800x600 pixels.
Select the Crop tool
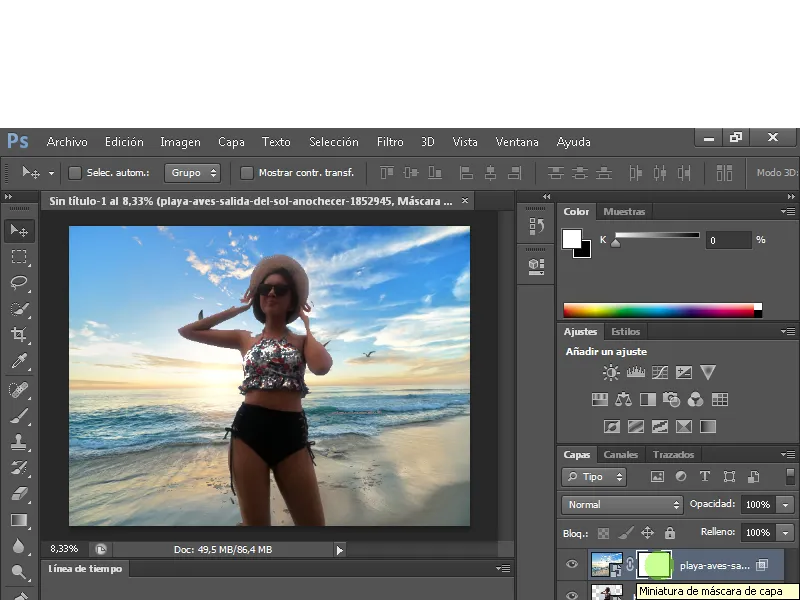point(19,335)
